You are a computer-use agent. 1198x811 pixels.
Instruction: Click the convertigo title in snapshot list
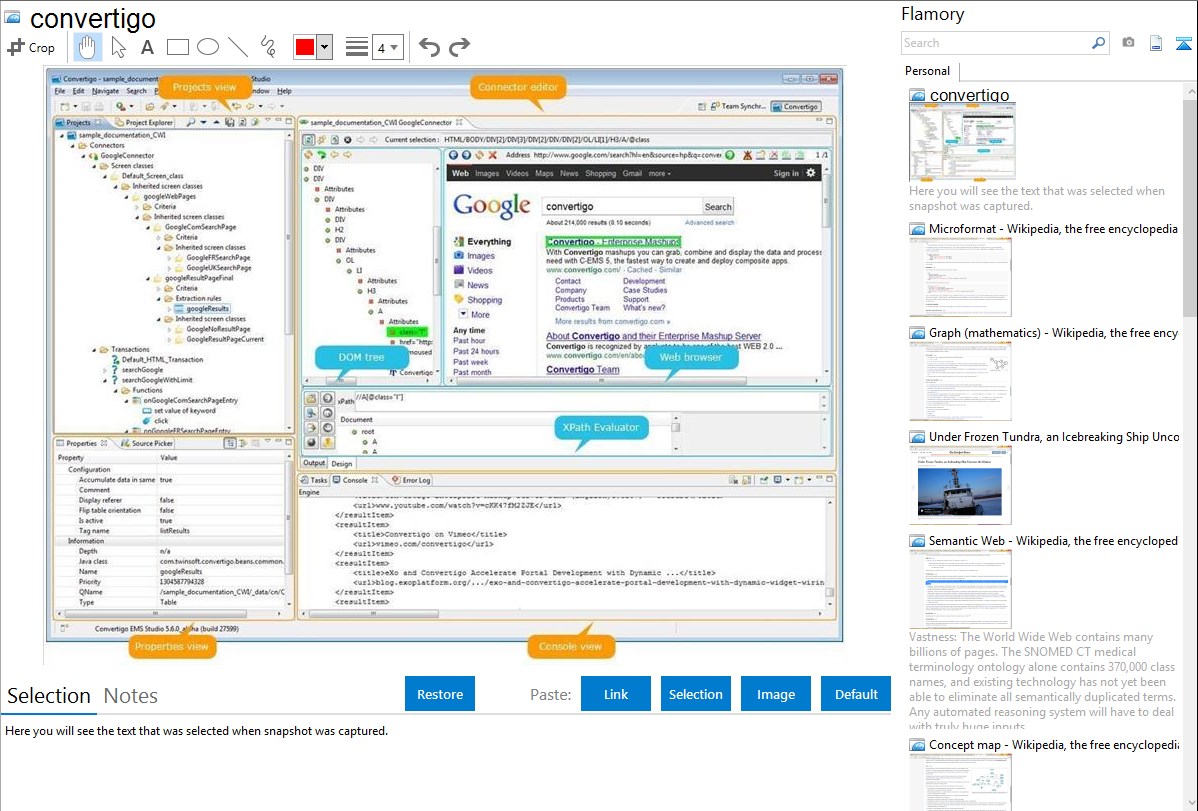point(970,95)
